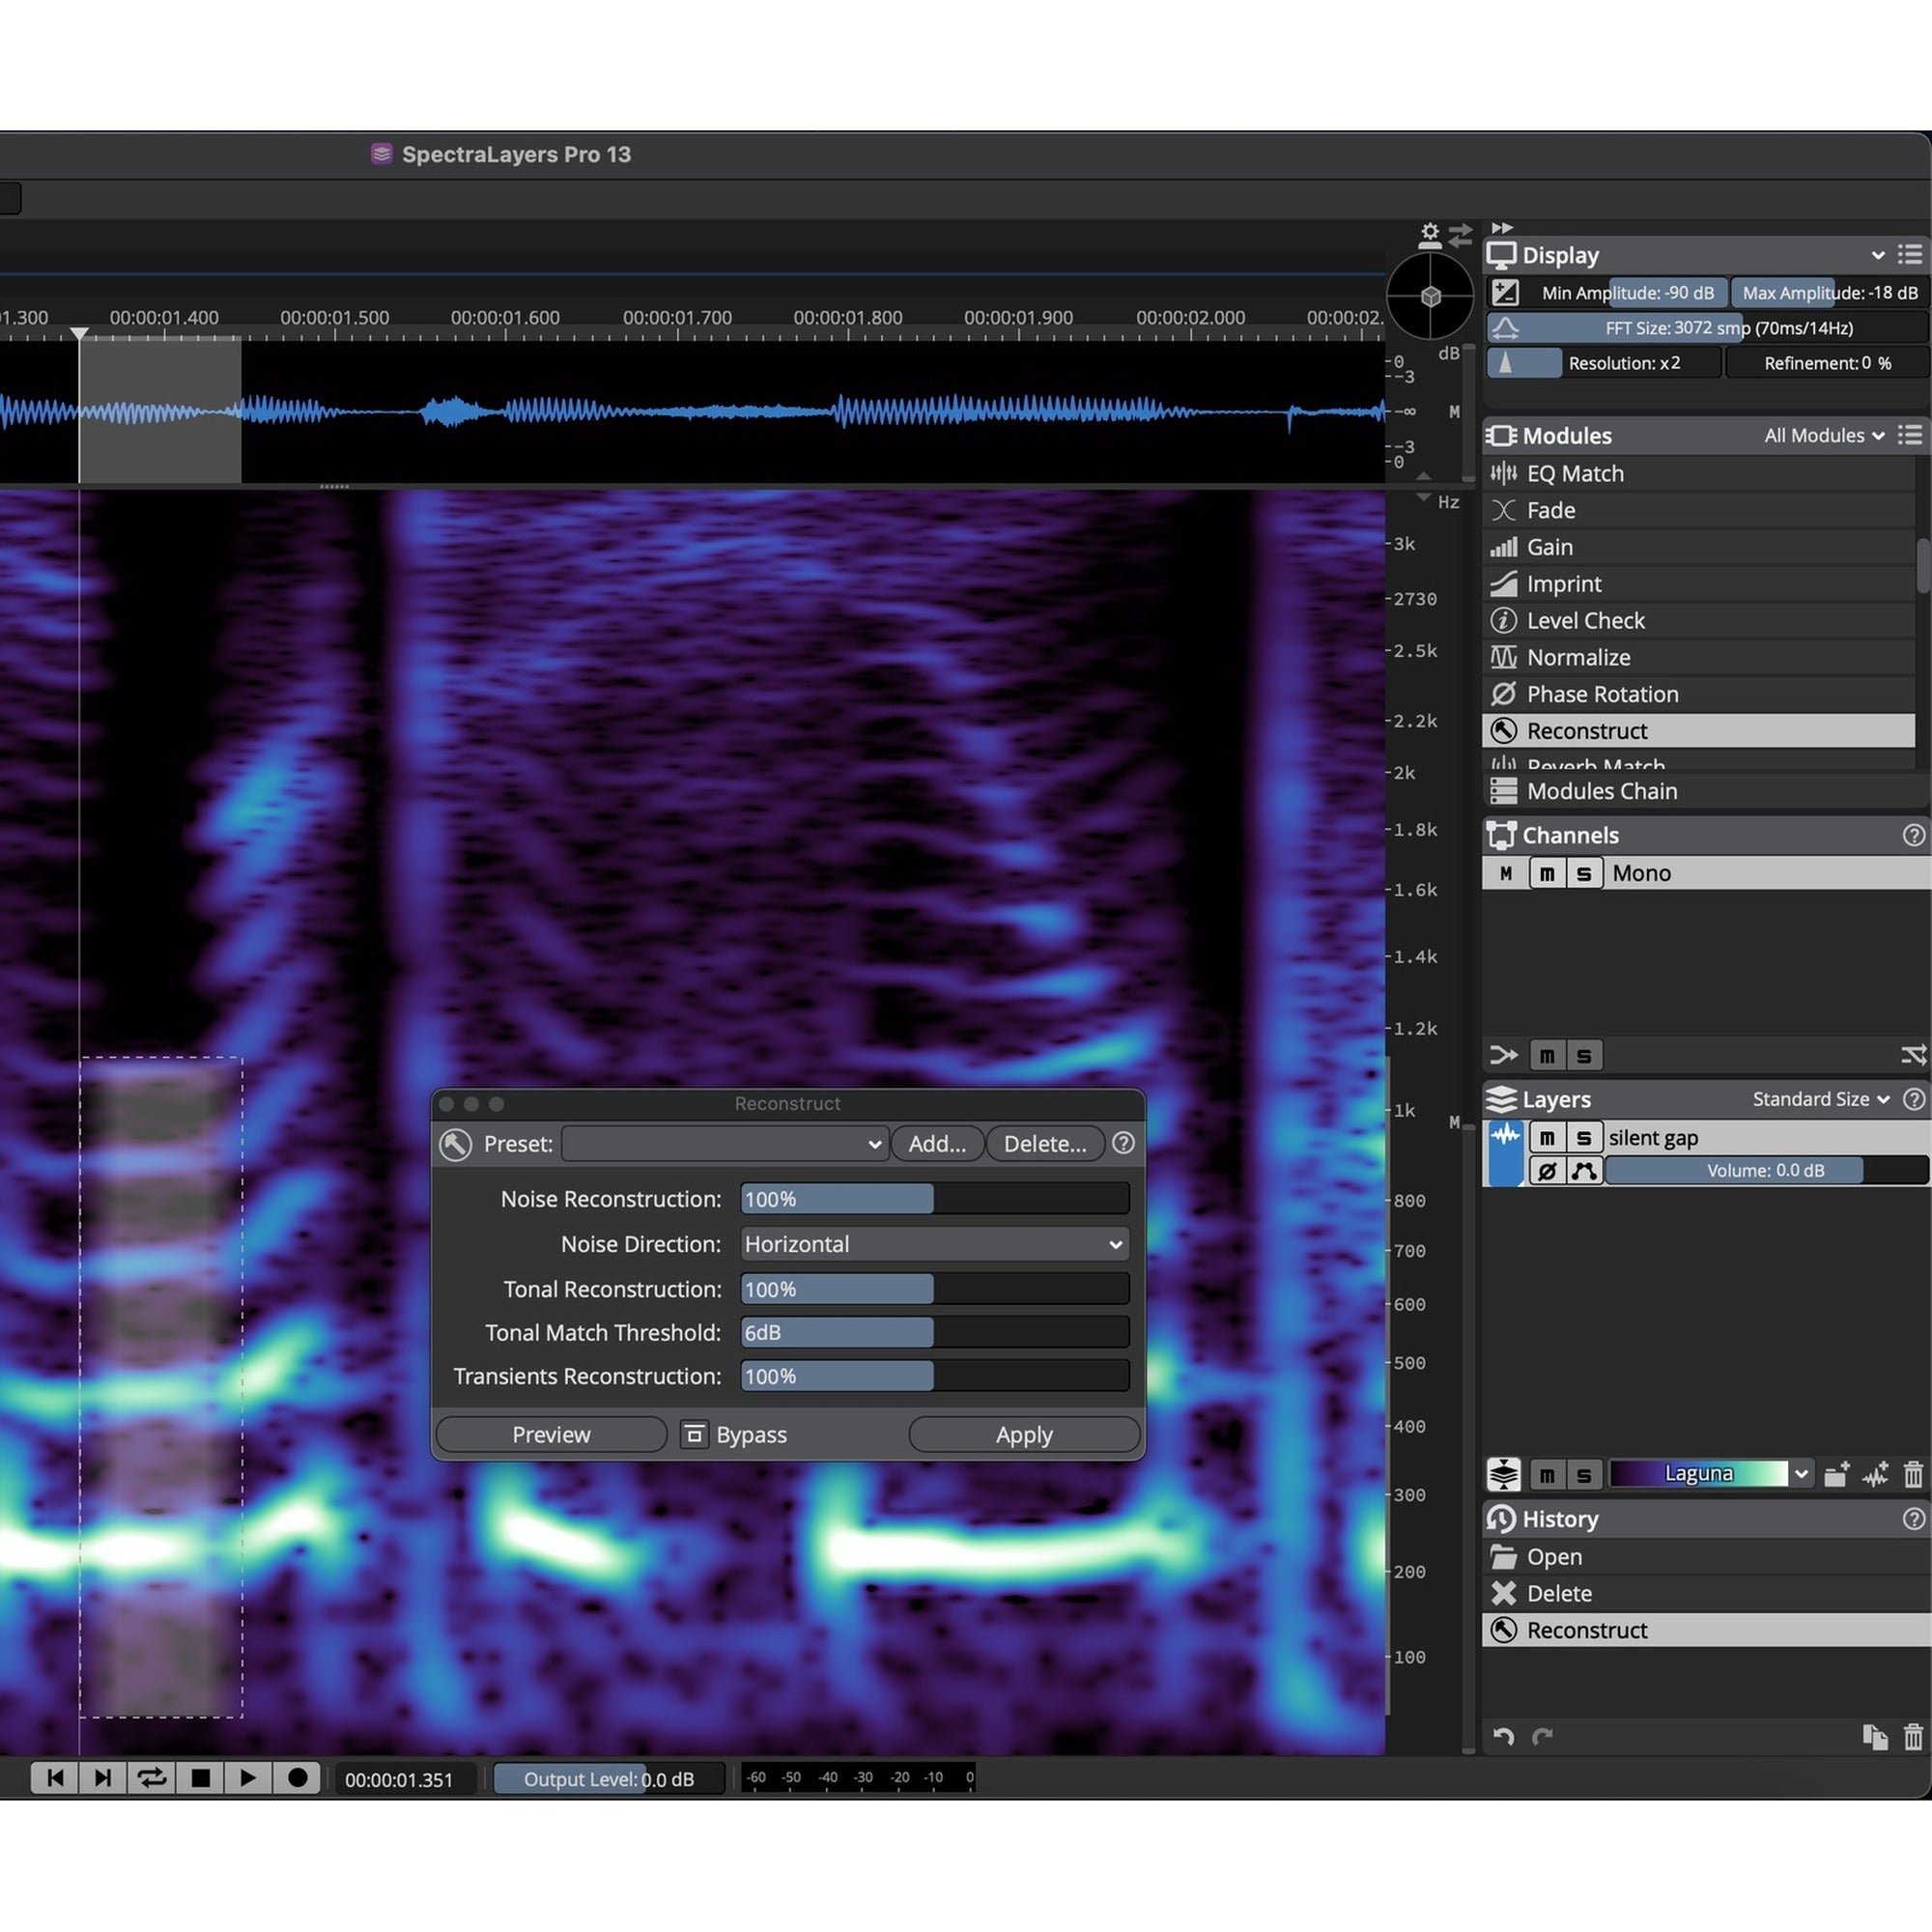Select Reconstruct in History list
The width and height of the screenshot is (1932, 1932).
1705,1630
